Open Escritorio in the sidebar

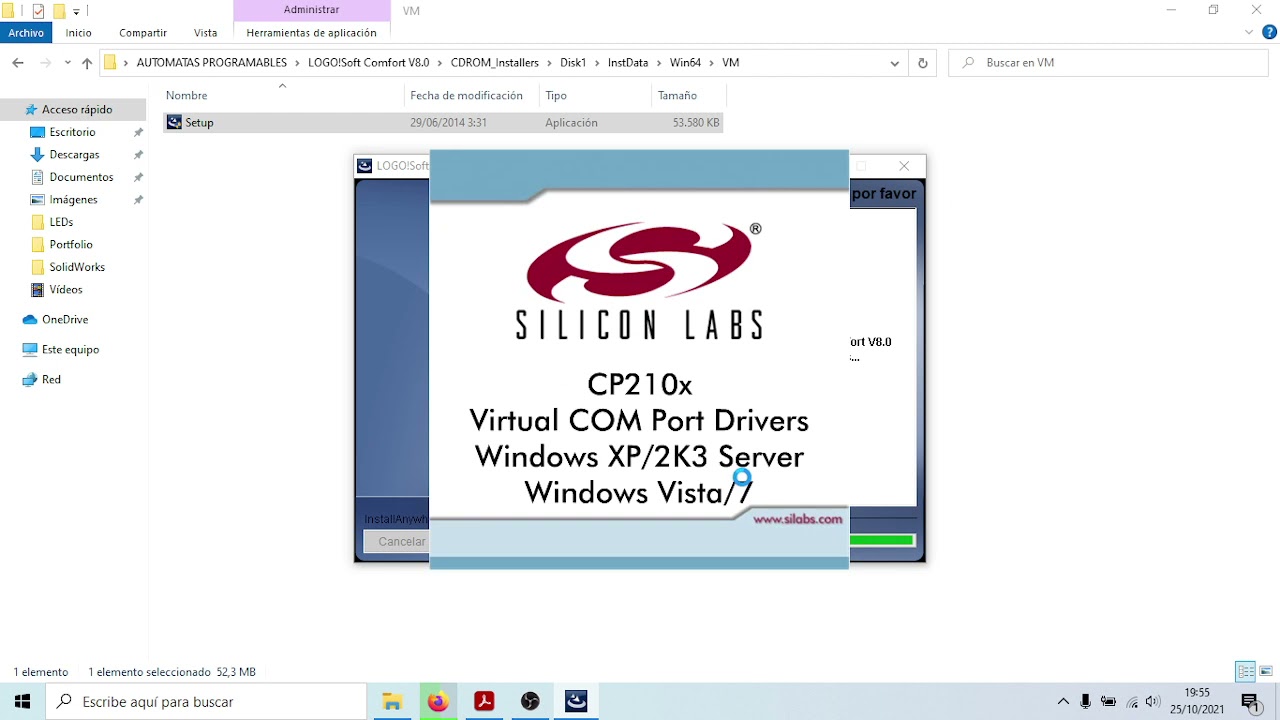coord(73,132)
